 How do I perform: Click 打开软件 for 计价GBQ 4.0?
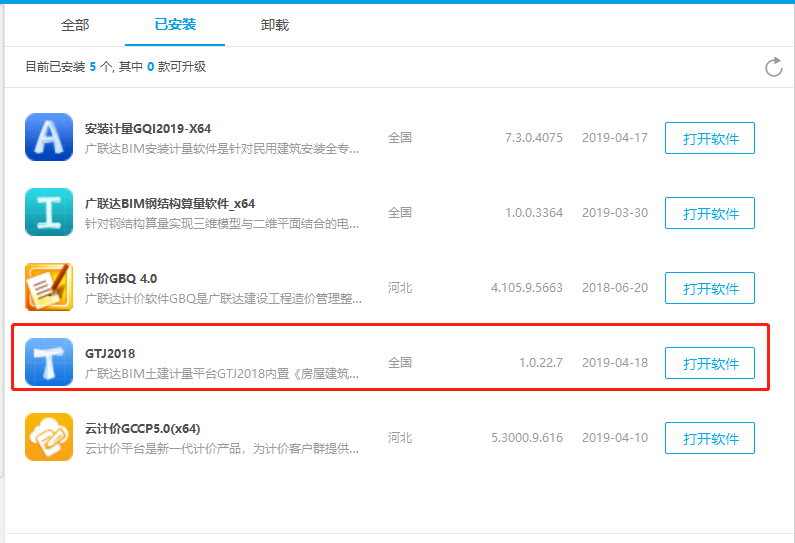pyautogui.click(x=710, y=288)
